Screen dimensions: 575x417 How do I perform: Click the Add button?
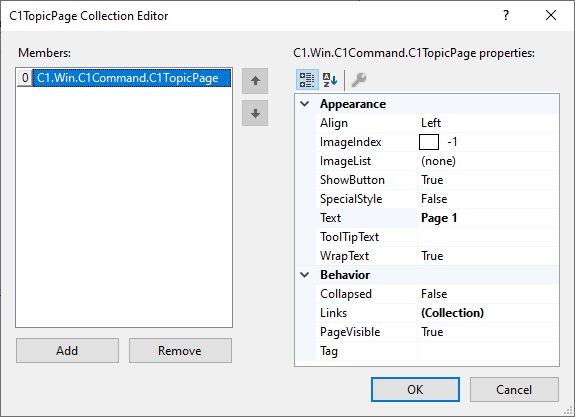coord(67,351)
